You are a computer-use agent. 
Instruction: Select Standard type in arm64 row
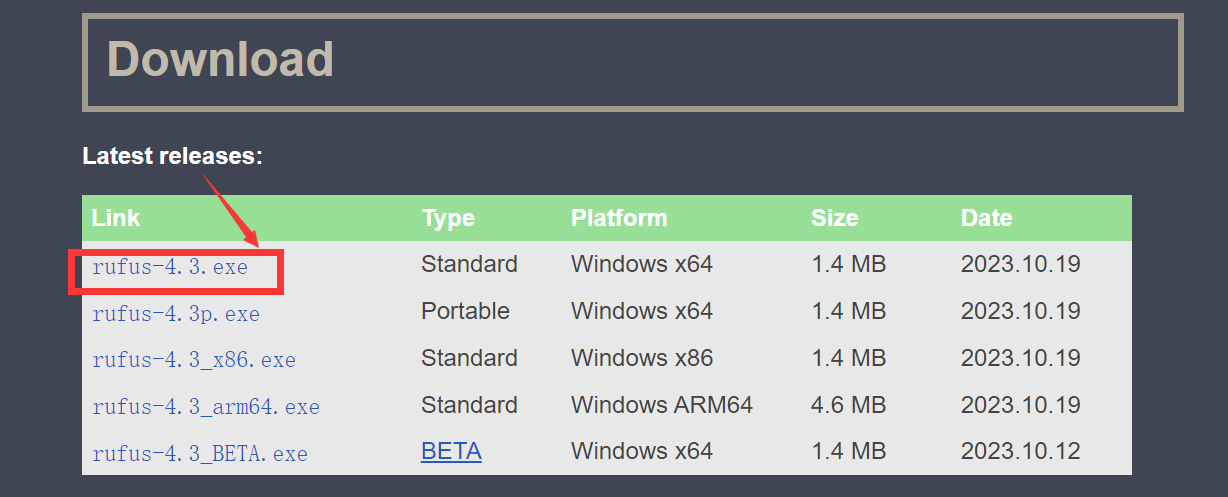(469, 405)
